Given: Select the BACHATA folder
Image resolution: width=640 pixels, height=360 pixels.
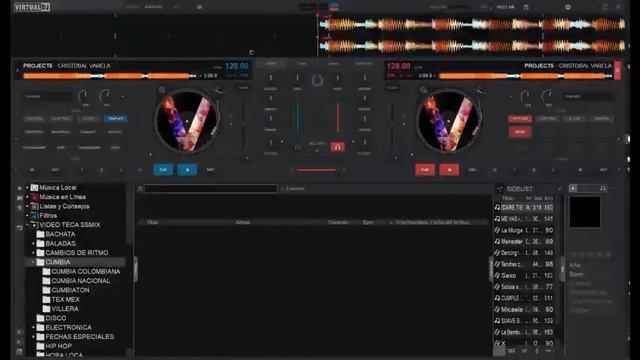Looking at the screenshot, I should click(x=60, y=234).
